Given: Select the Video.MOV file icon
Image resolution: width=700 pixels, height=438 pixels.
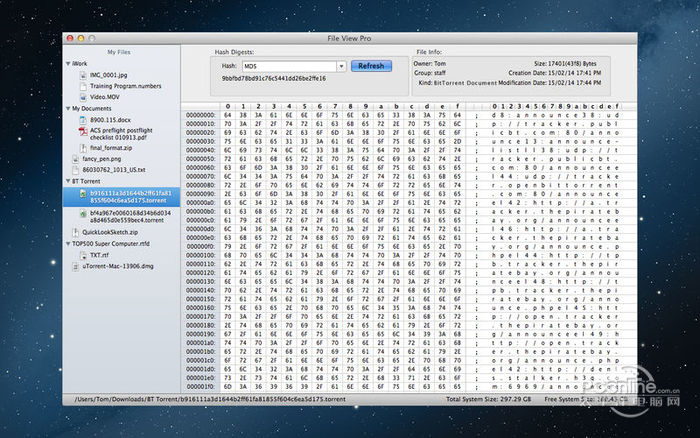Looking at the screenshot, I should coord(82,95).
